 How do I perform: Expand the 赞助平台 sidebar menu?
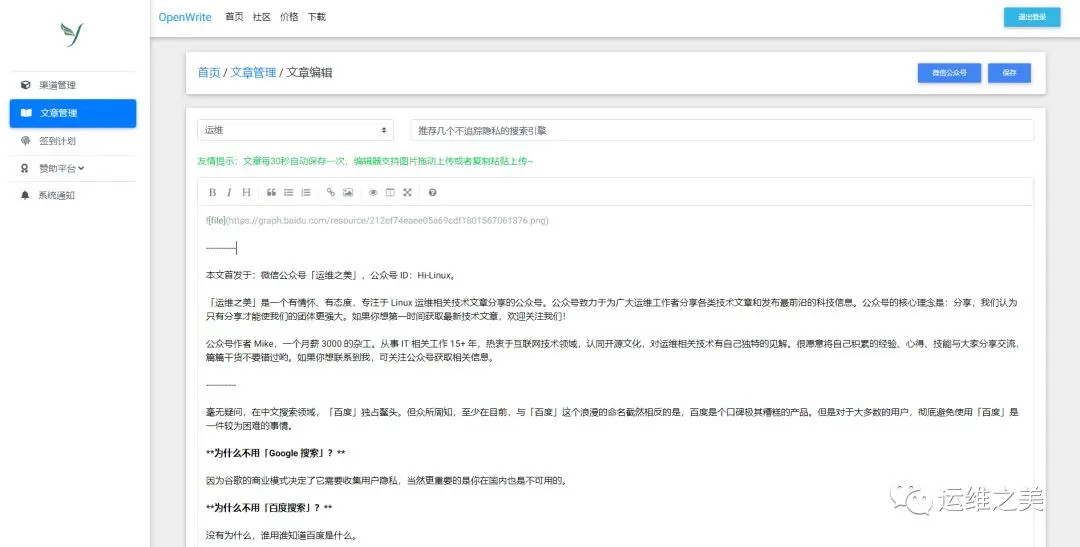(x=73, y=169)
